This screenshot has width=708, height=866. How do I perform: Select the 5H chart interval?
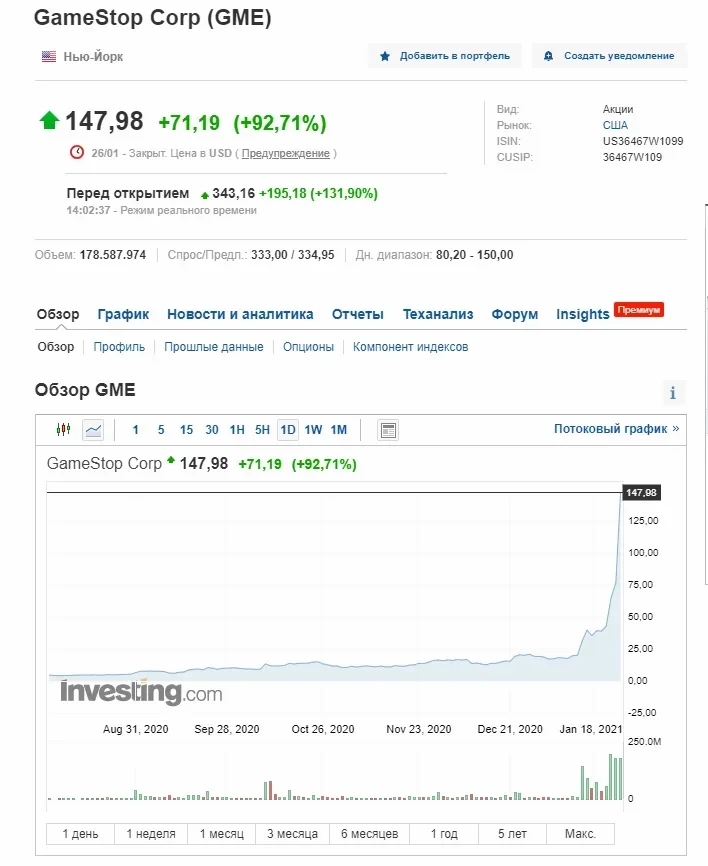pyautogui.click(x=262, y=430)
